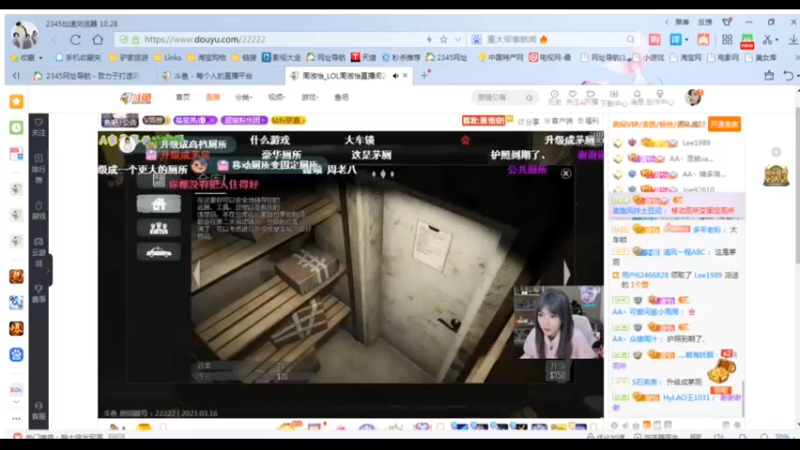Open a new tab with the plus button
This screenshot has height=450, width=800.
424,76
